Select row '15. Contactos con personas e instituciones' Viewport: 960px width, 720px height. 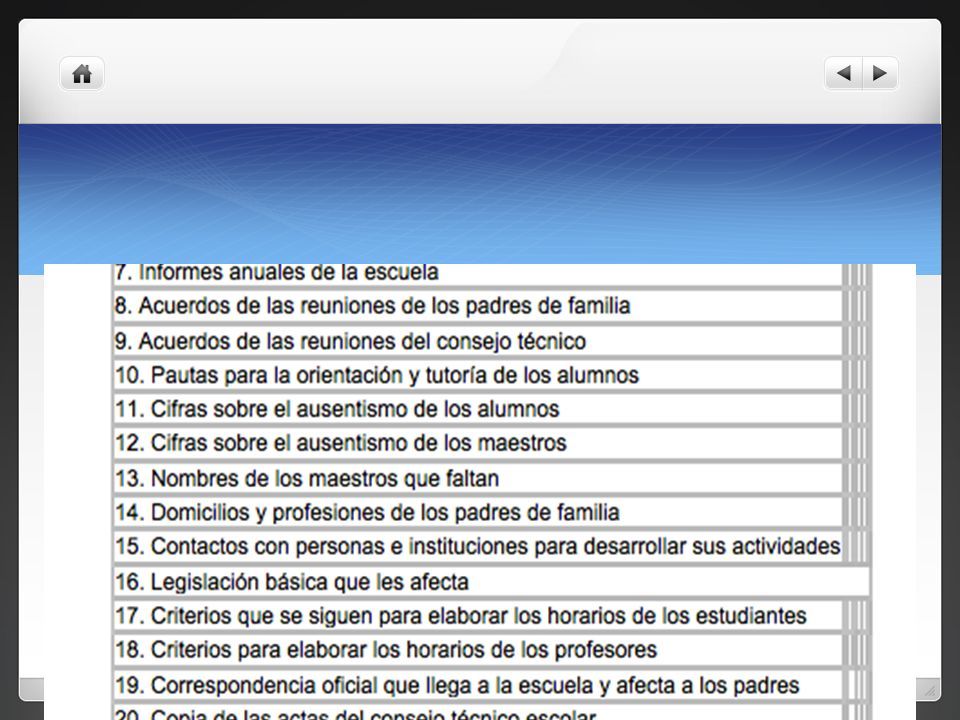tap(478, 547)
